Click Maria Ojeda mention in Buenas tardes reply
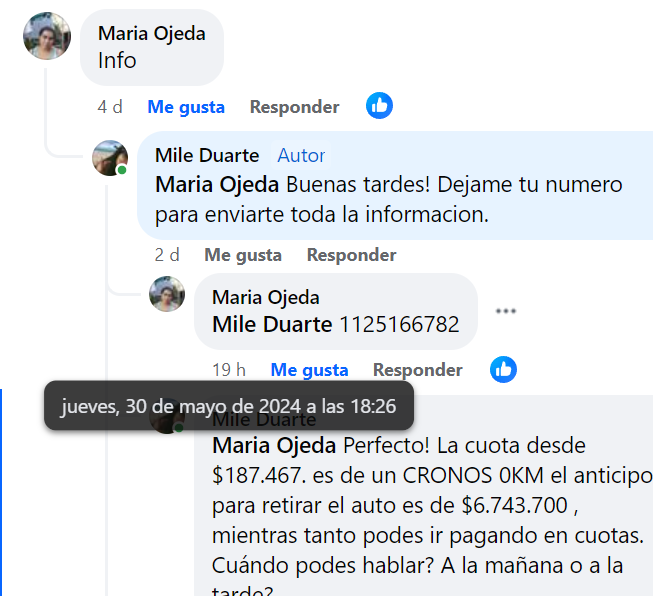 218,185
